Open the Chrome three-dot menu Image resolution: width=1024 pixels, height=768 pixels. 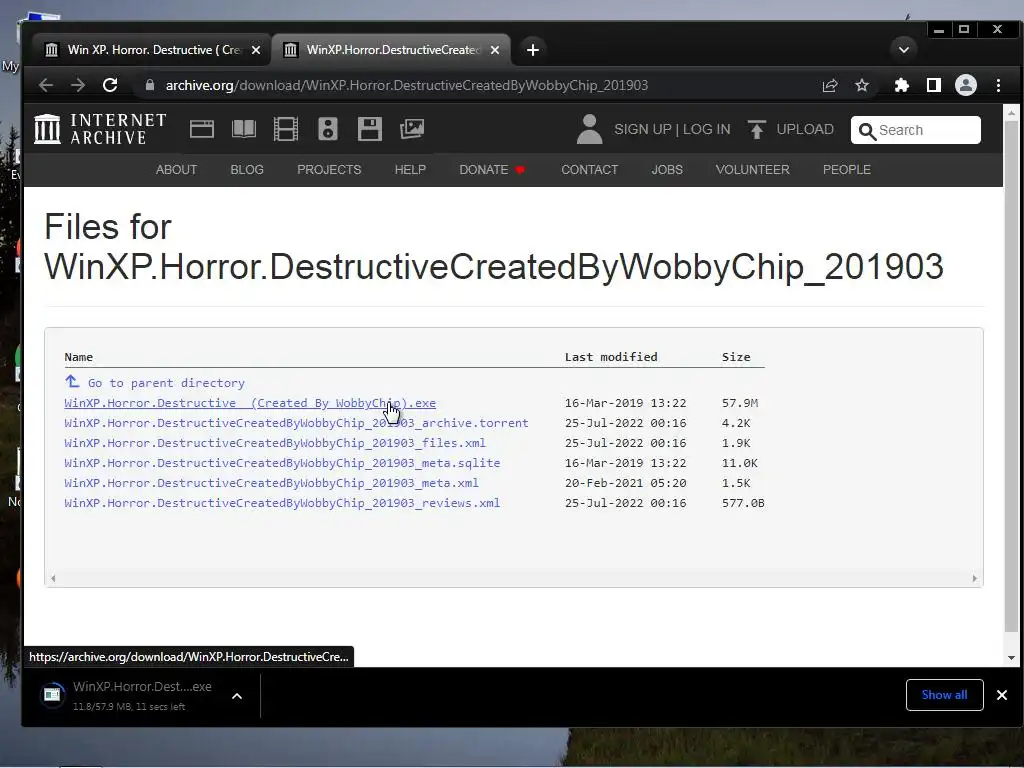coord(999,86)
